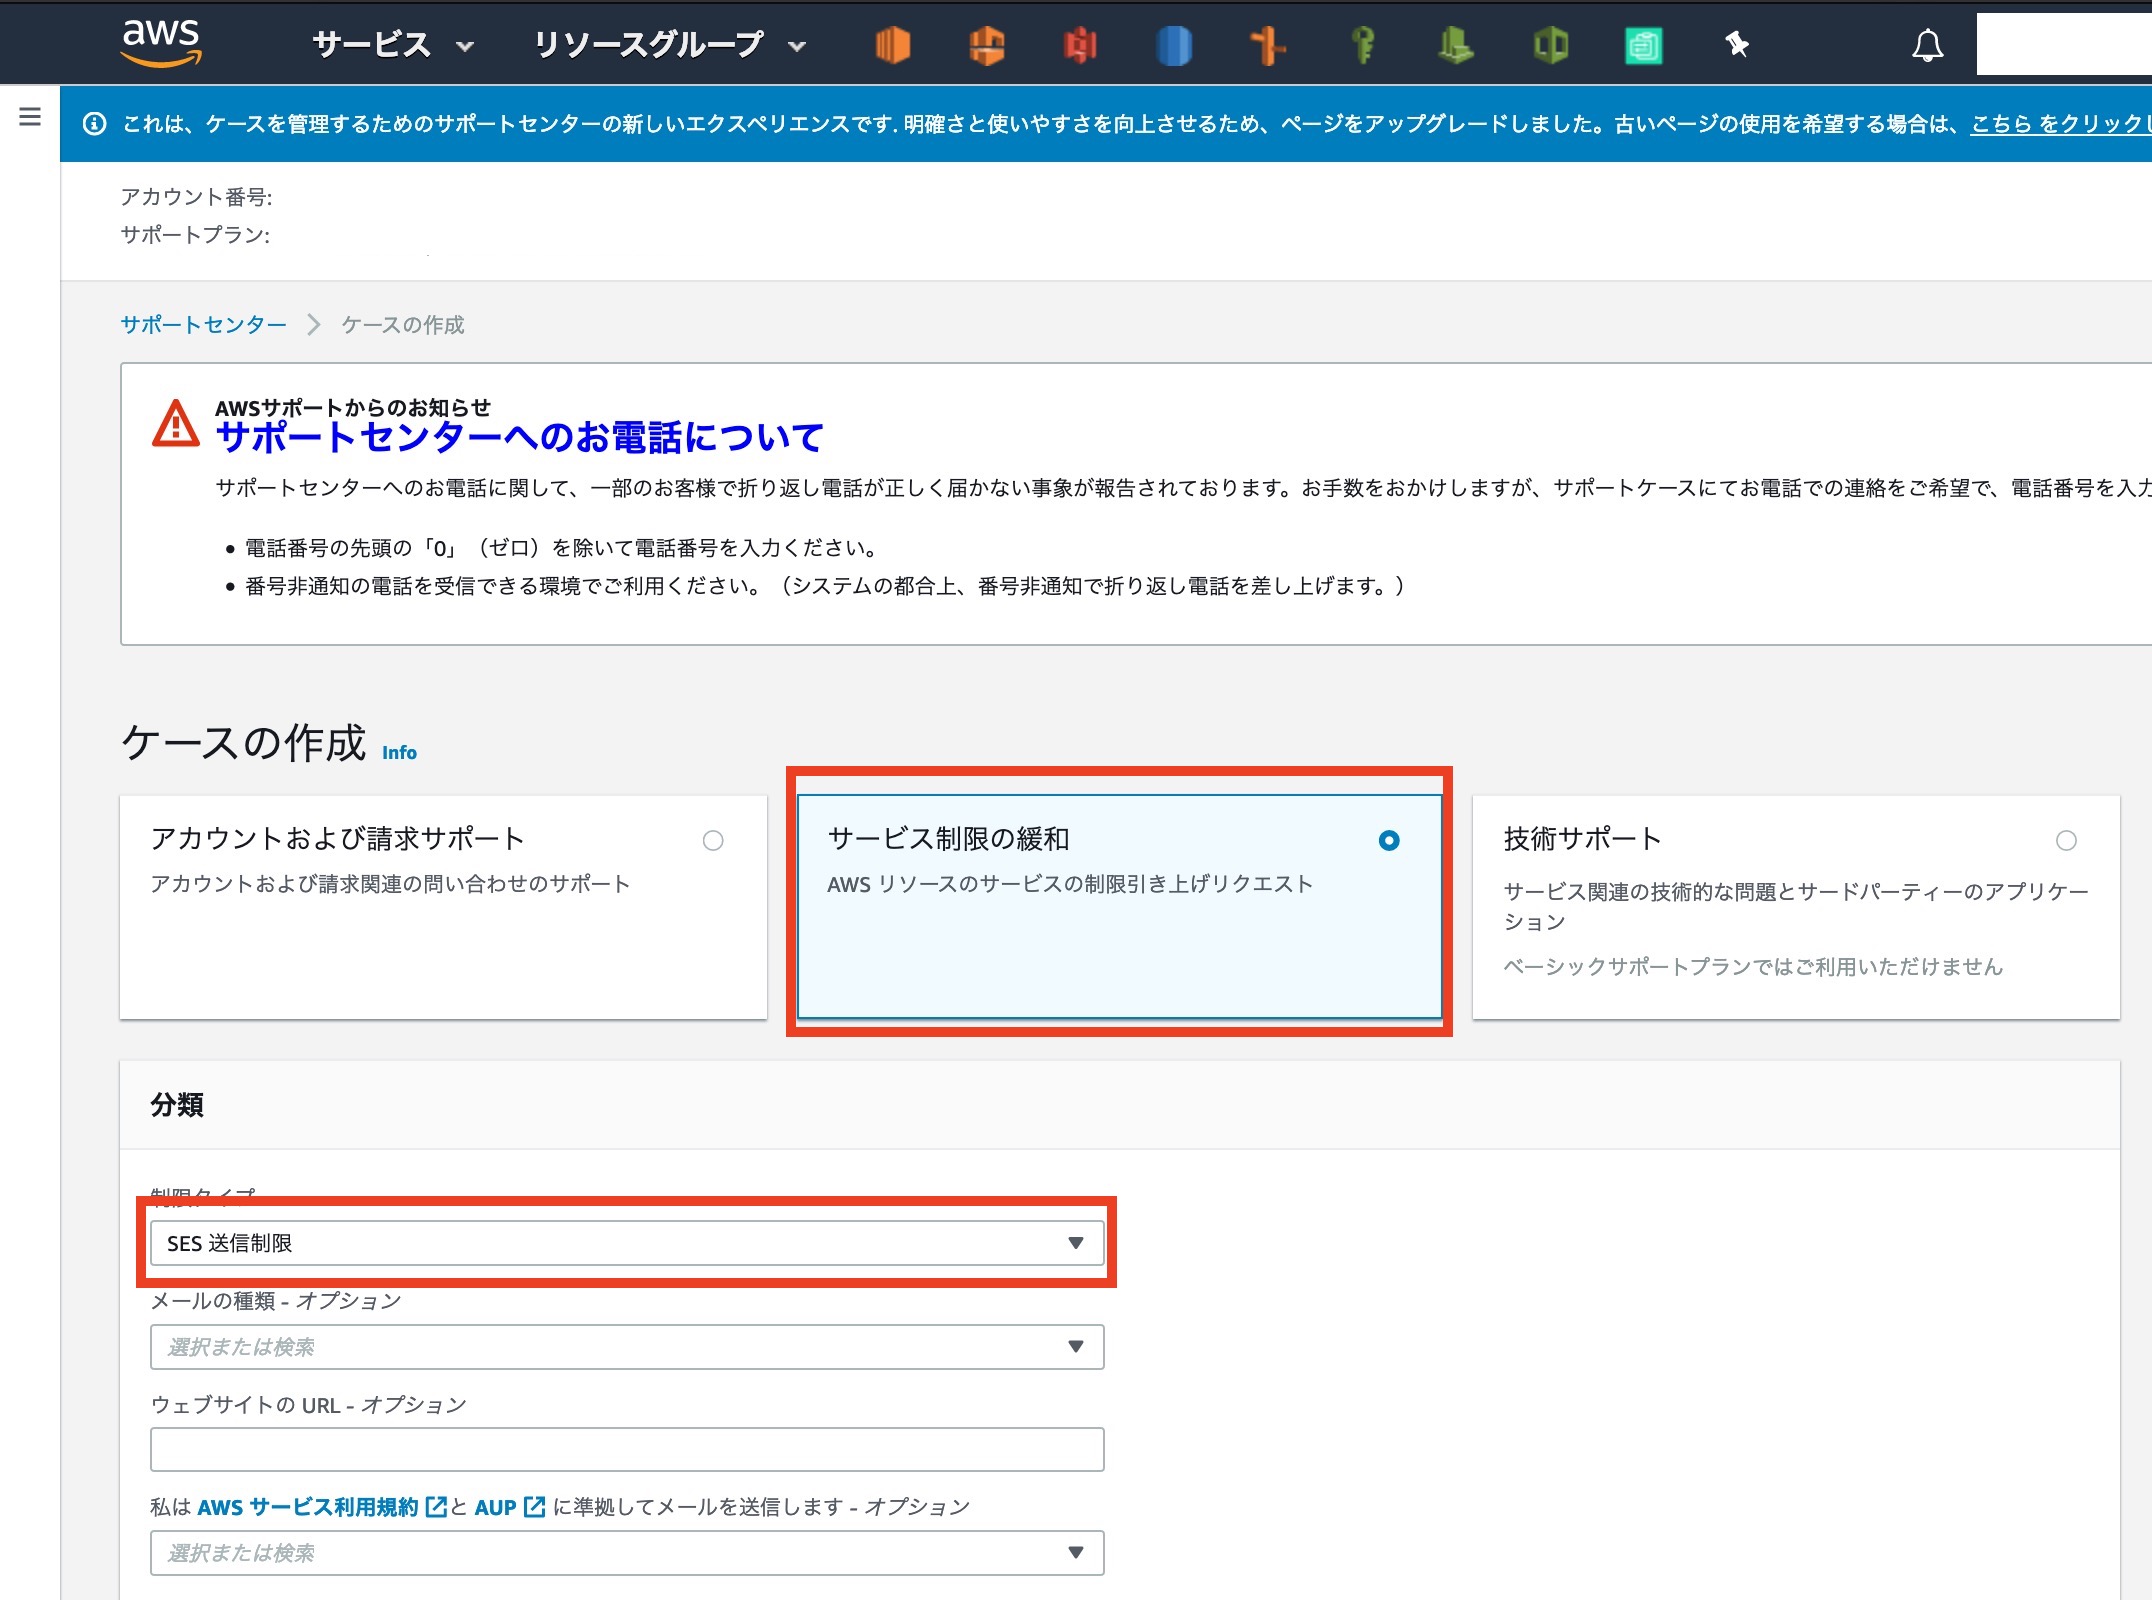Open the SES 送信制限 limit type dropdown

(627, 1243)
